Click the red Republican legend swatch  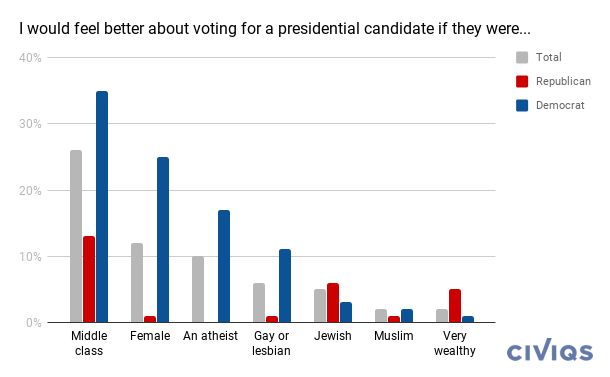522,81
